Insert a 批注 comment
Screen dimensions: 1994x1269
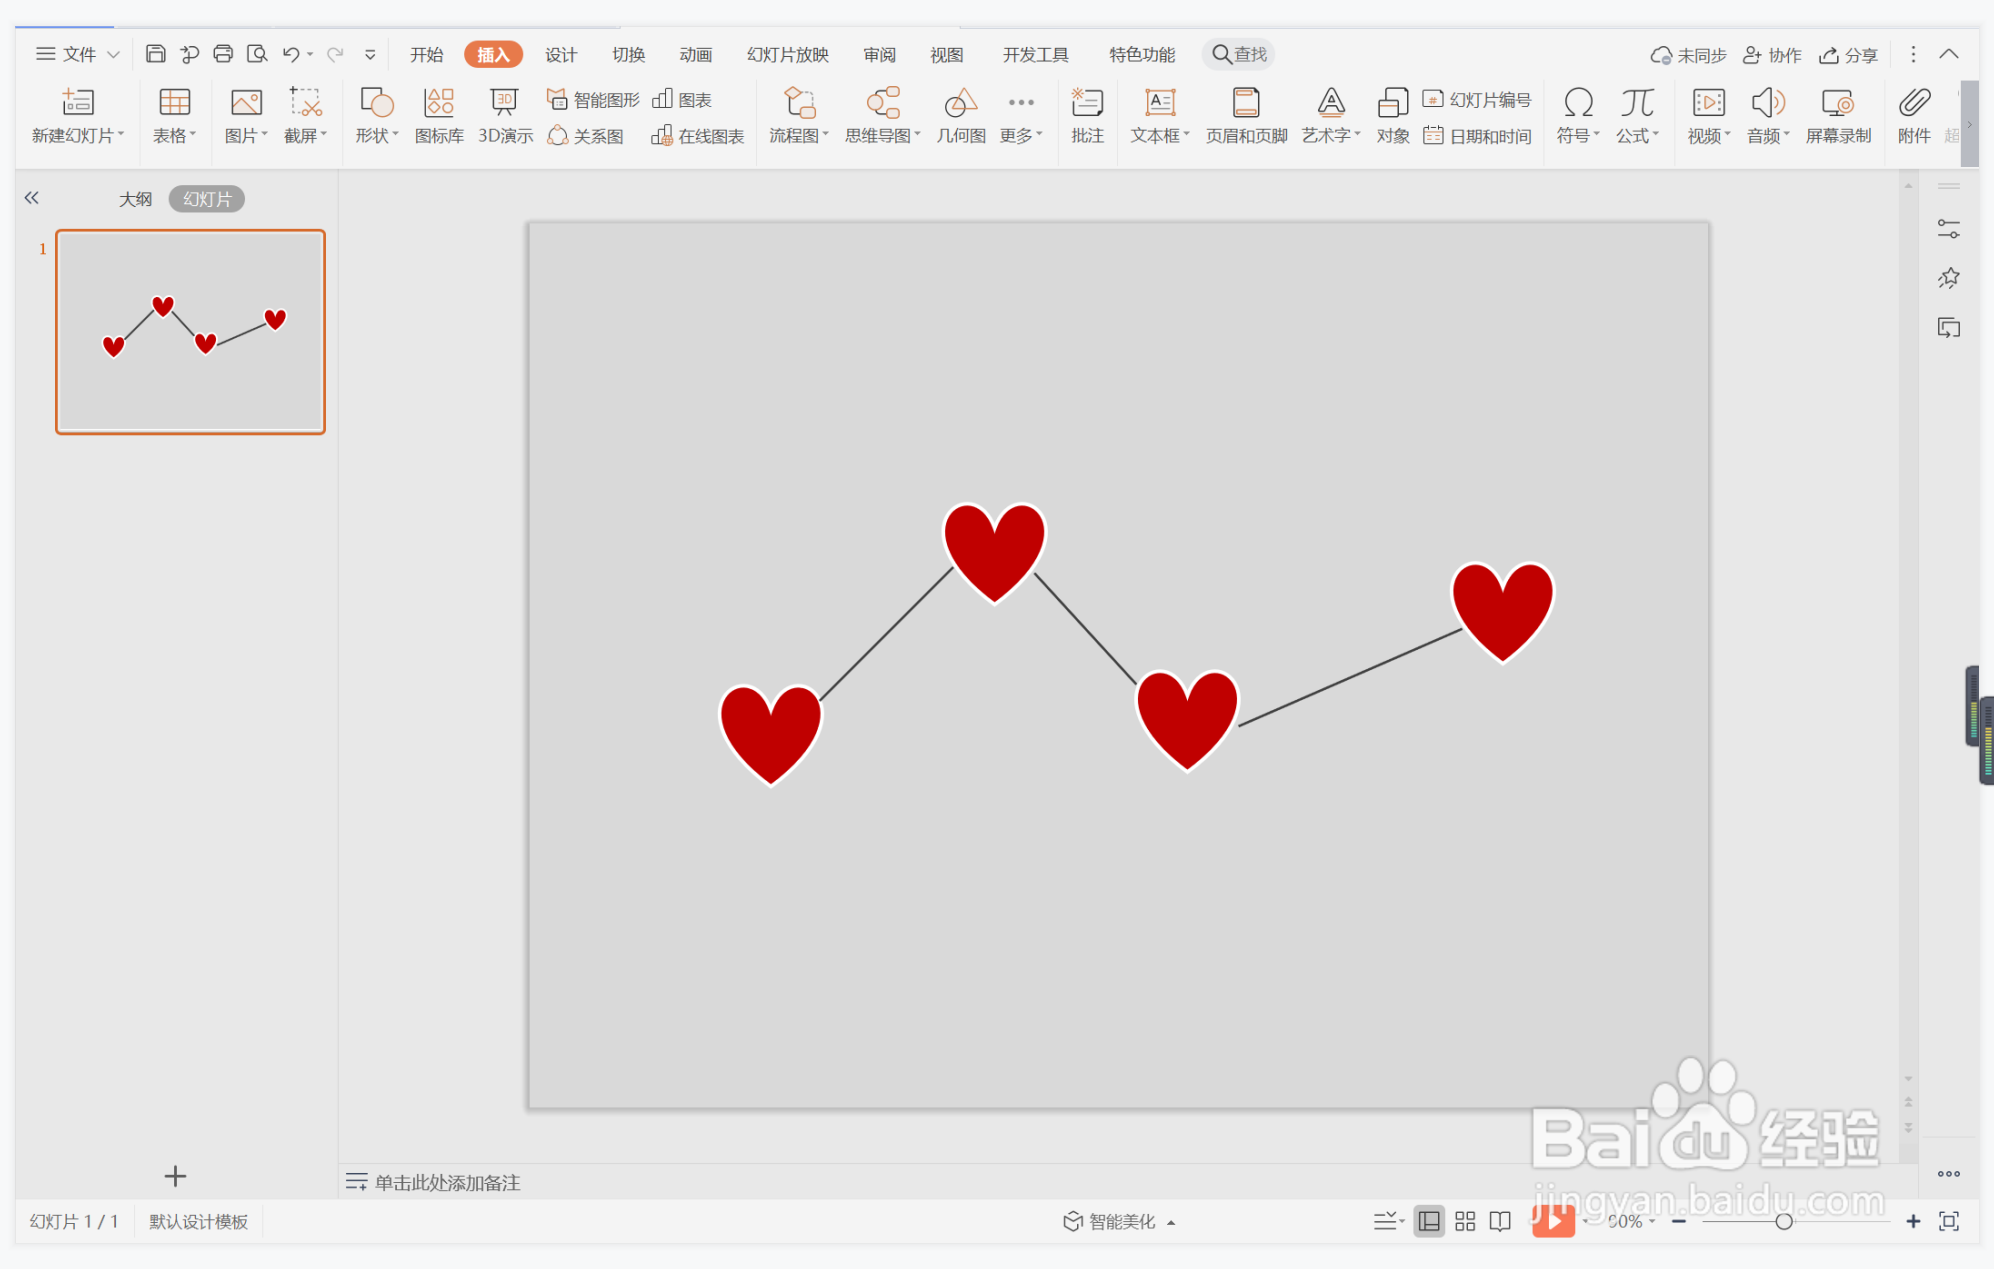coord(1086,116)
